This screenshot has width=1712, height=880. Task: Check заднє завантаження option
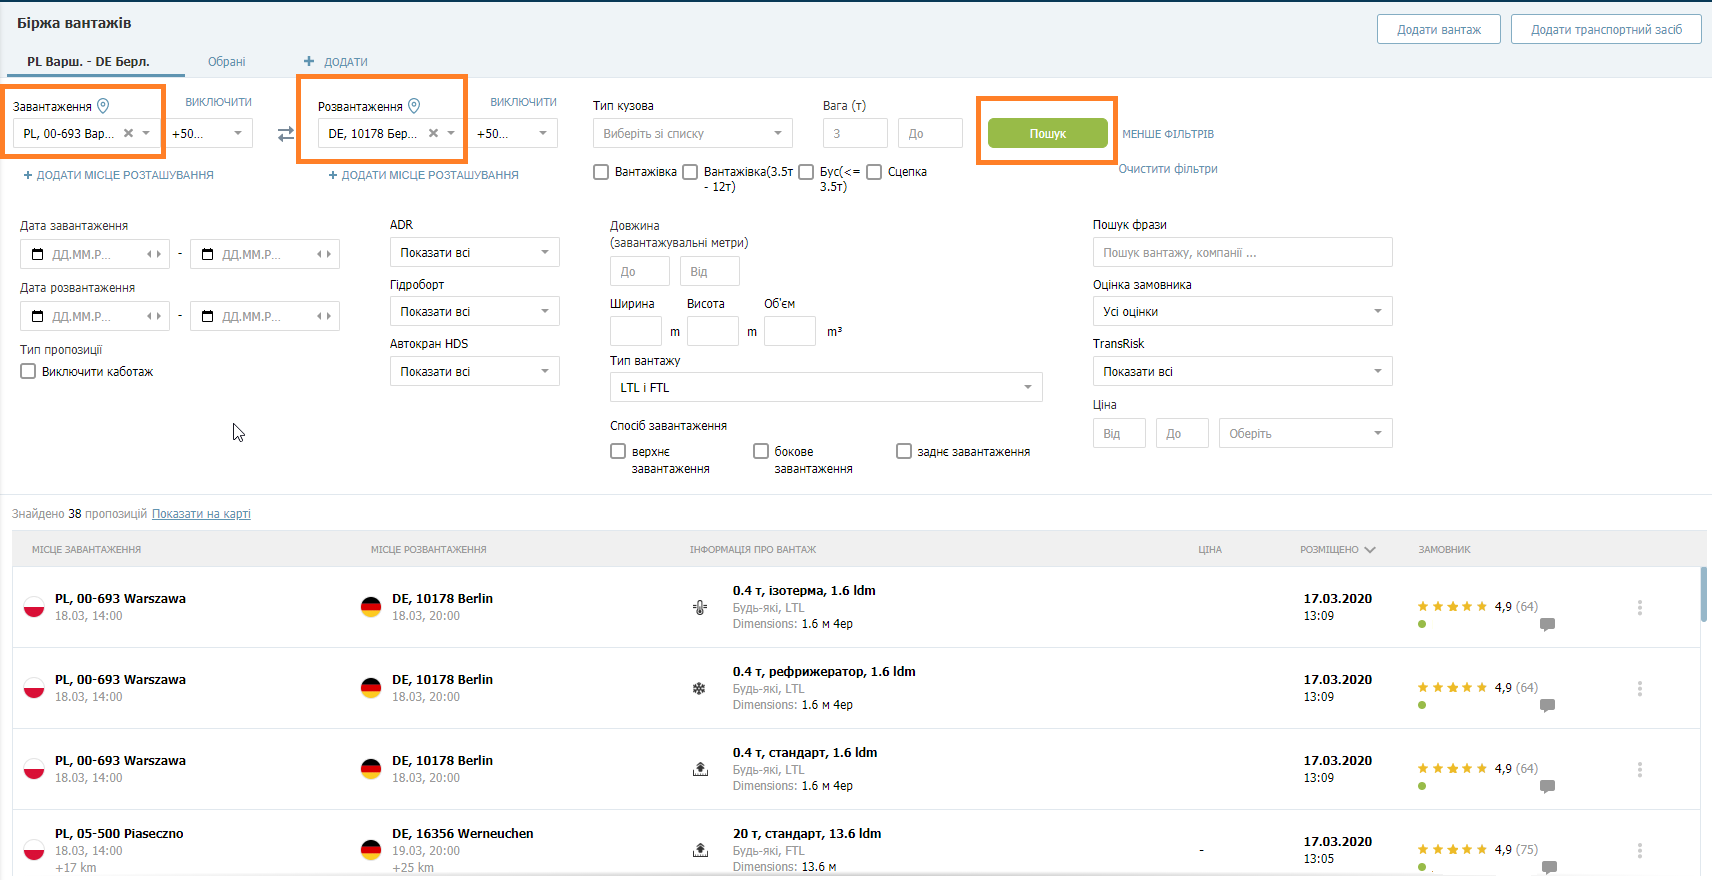[904, 451]
